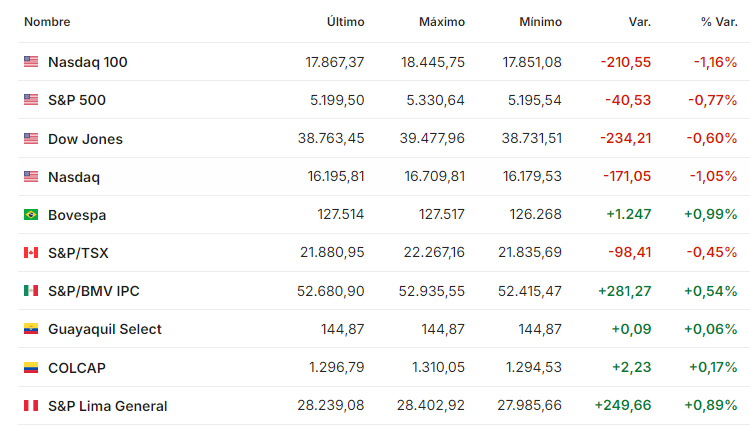The width and height of the screenshot is (750, 426).
Task: Sort by the Máximo column header
Action: click(x=441, y=22)
